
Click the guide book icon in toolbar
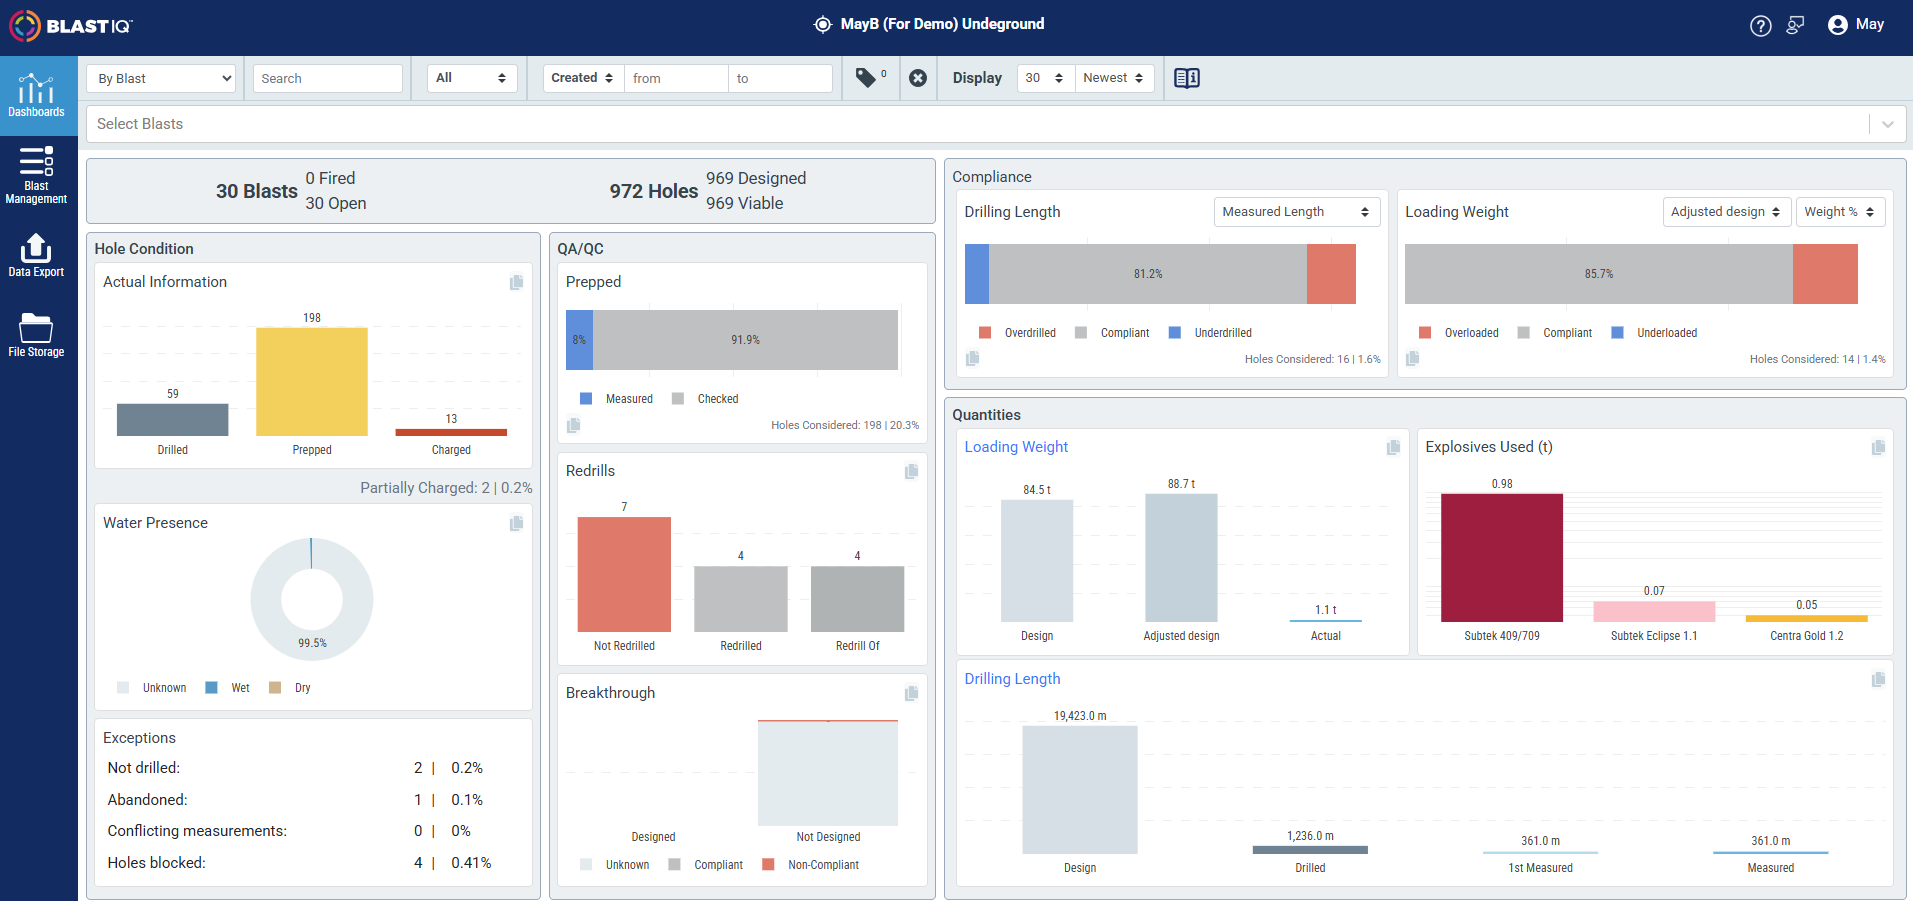coord(1187,78)
